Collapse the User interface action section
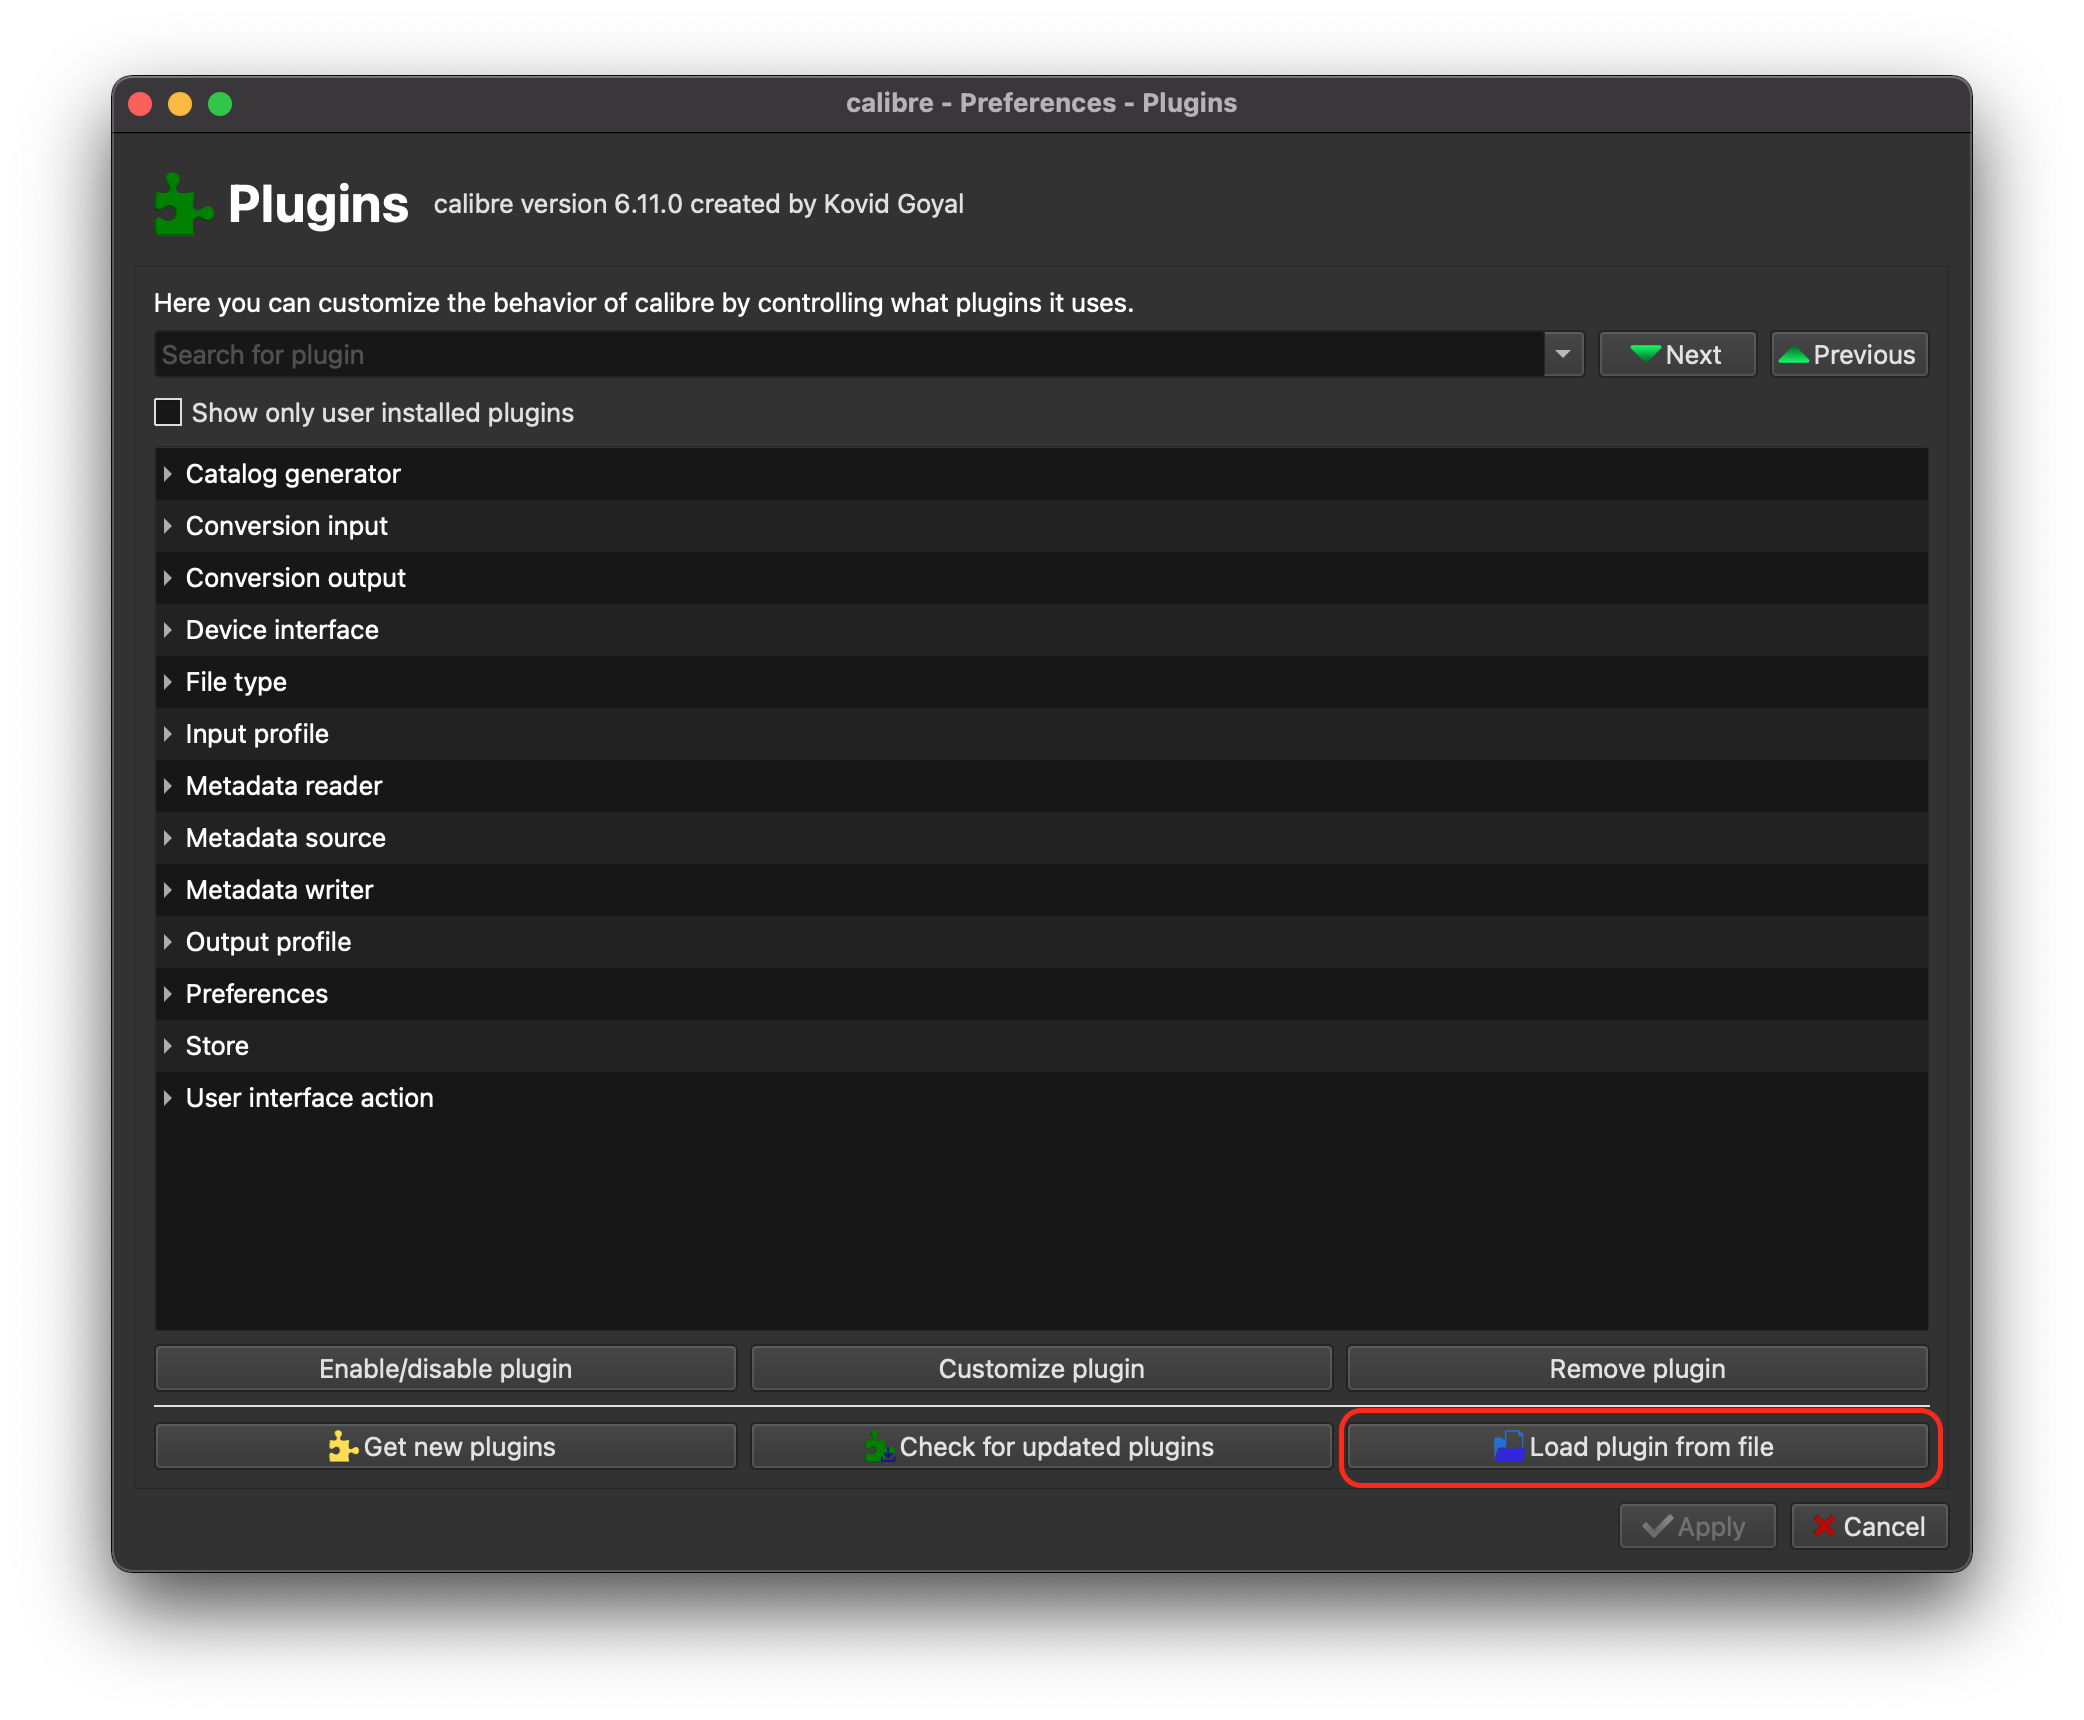 click(x=168, y=1097)
